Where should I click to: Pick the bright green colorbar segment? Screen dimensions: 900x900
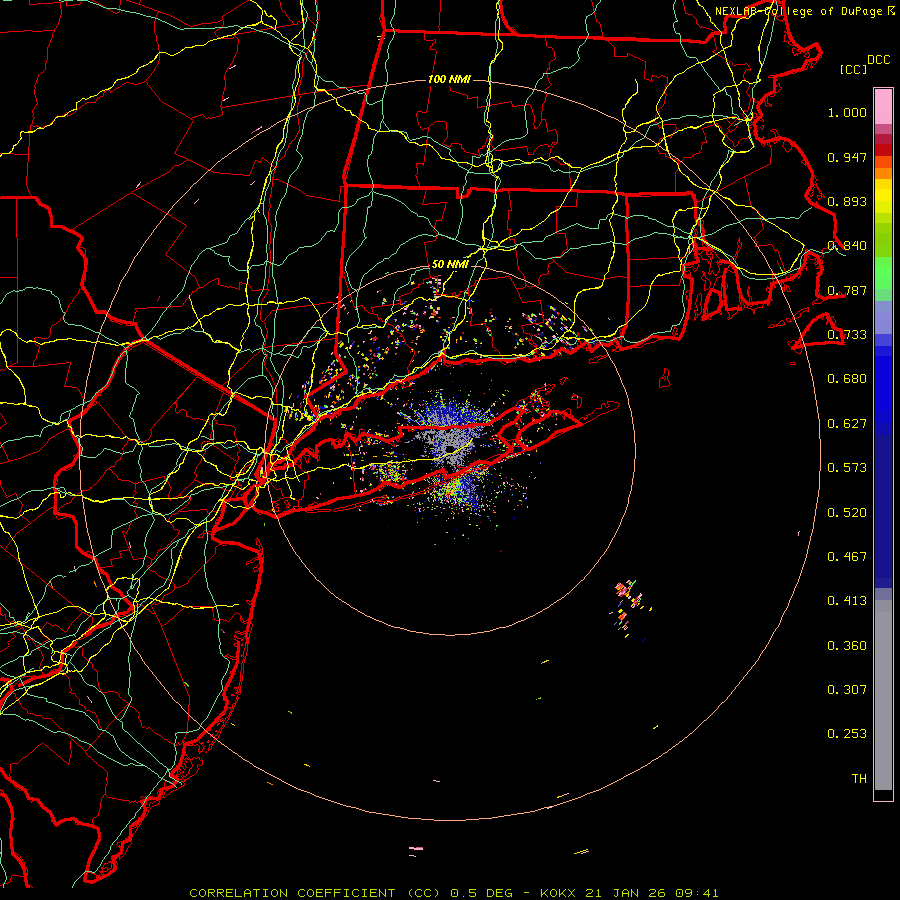tap(883, 273)
